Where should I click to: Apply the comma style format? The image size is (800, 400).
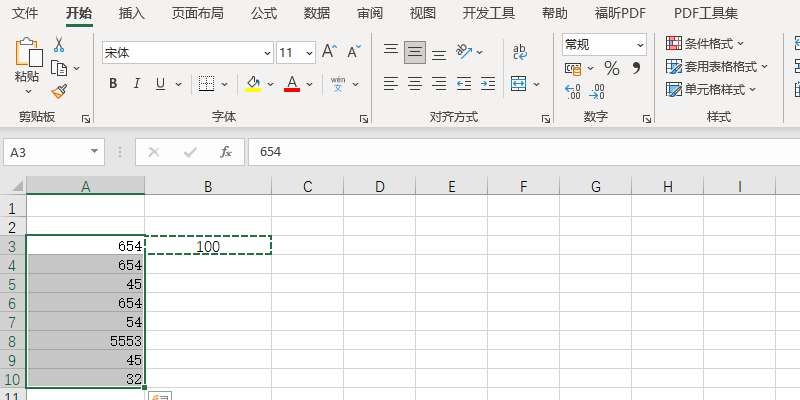tap(636, 68)
